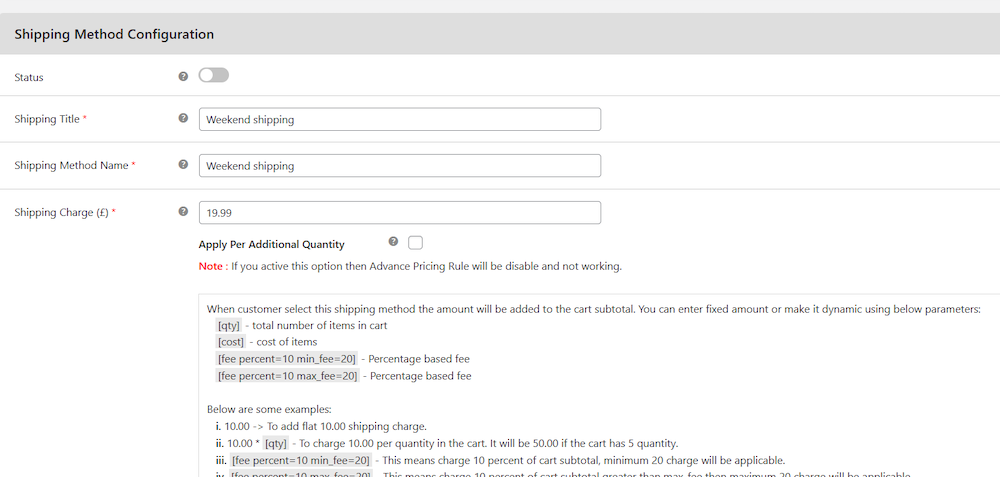The height and width of the screenshot is (477, 1000).
Task: Click the Shipping Method Name help icon
Action: point(183,164)
